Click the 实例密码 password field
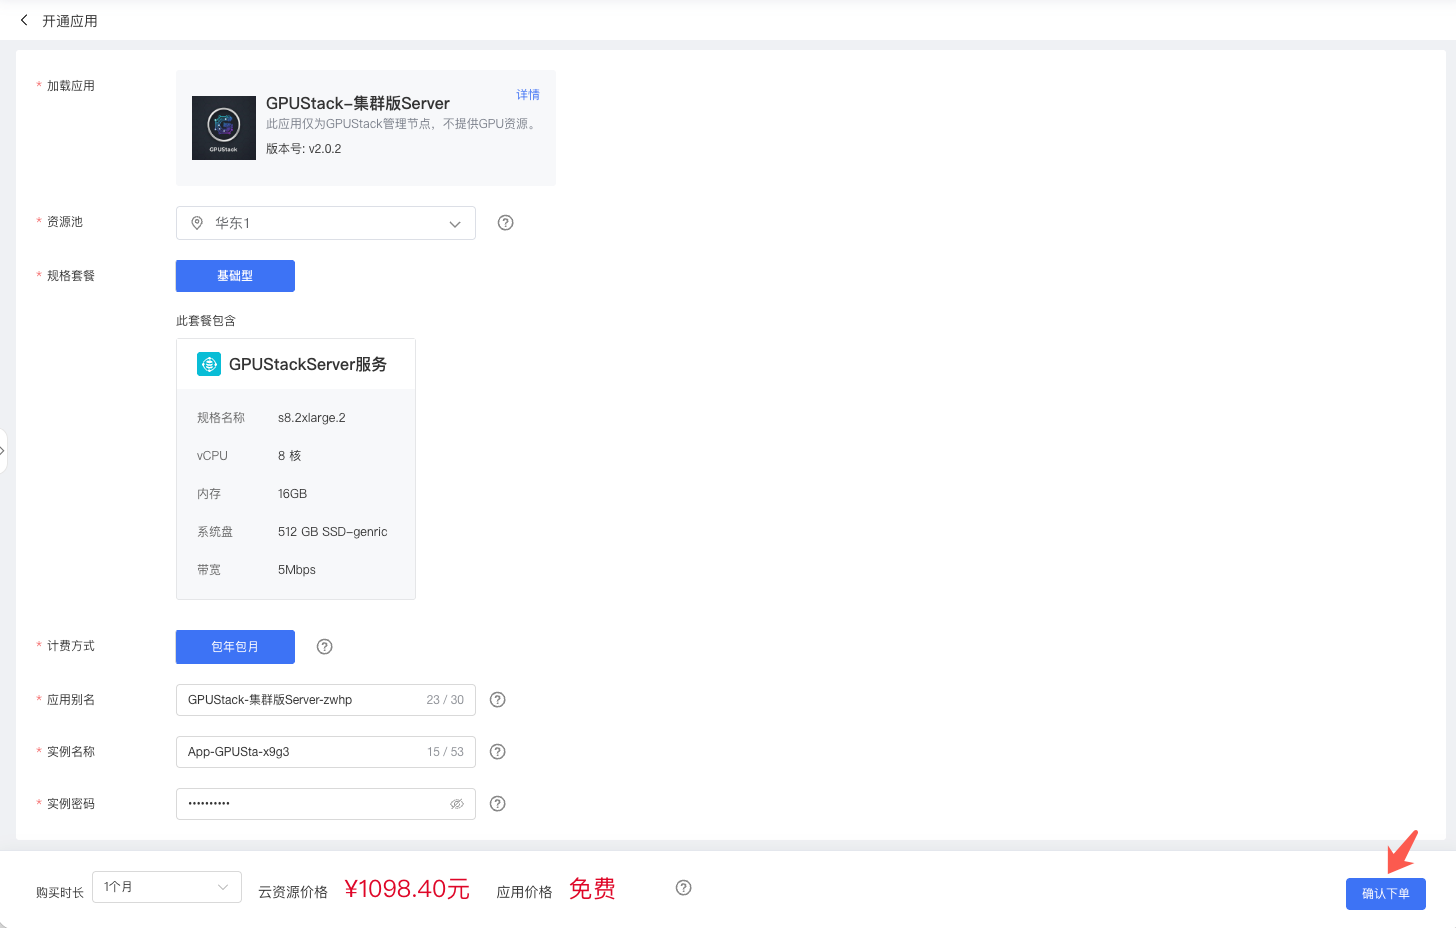Image resolution: width=1456 pixels, height=928 pixels. click(326, 804)
